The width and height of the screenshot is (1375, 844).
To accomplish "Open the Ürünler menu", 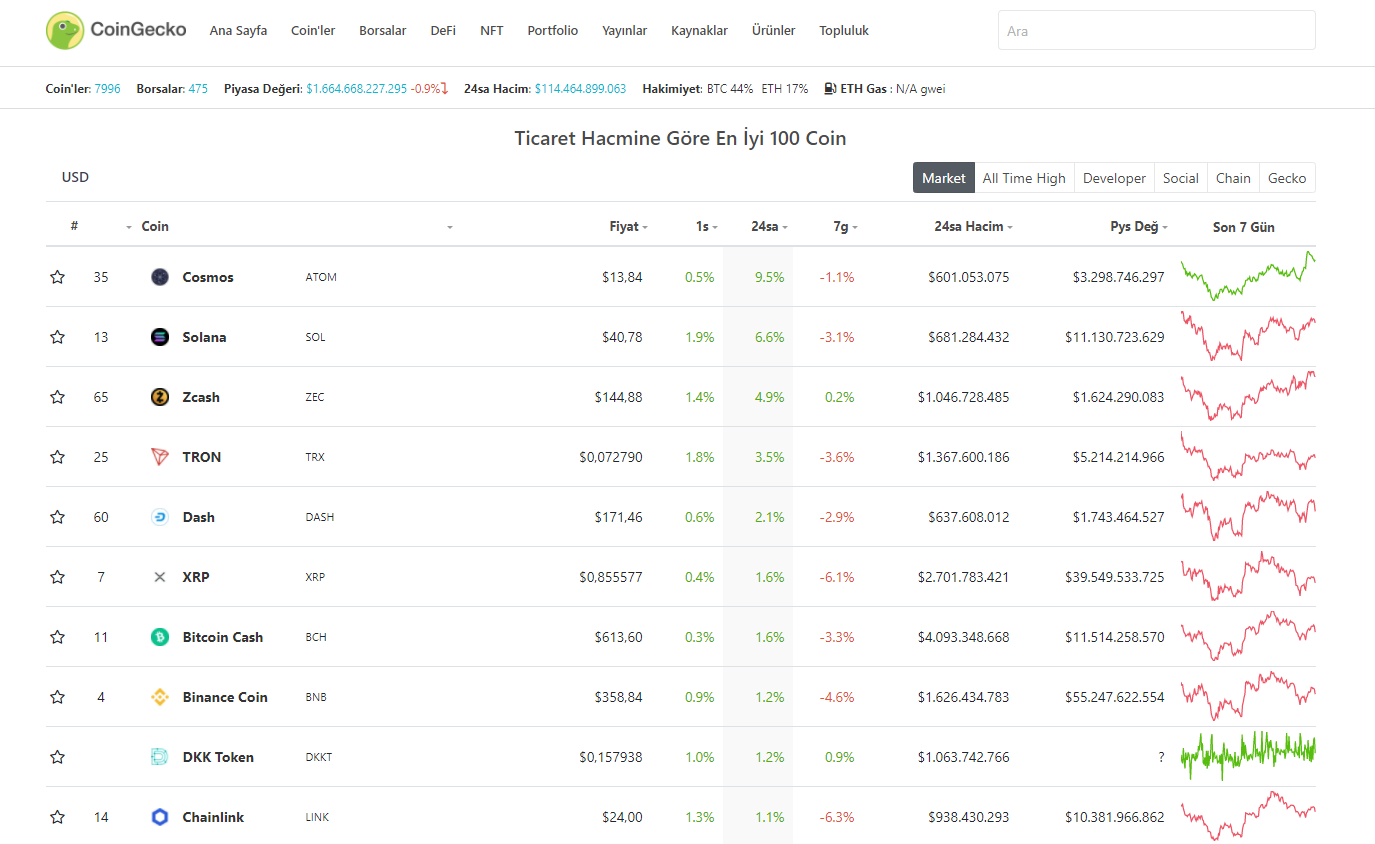I will tap(774, 30).
